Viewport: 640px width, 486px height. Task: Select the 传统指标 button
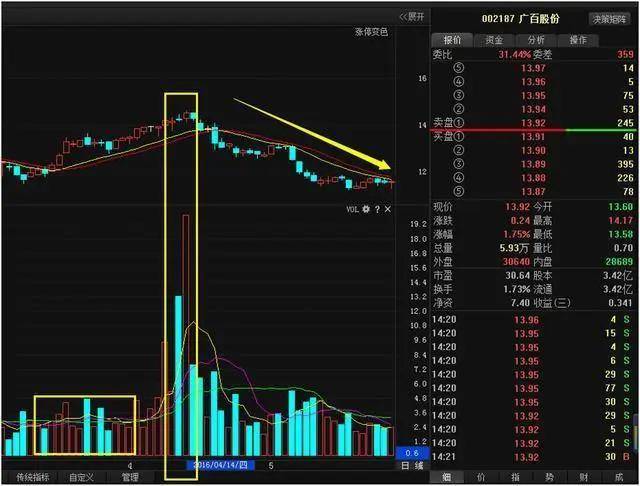[x=33, y=477]
